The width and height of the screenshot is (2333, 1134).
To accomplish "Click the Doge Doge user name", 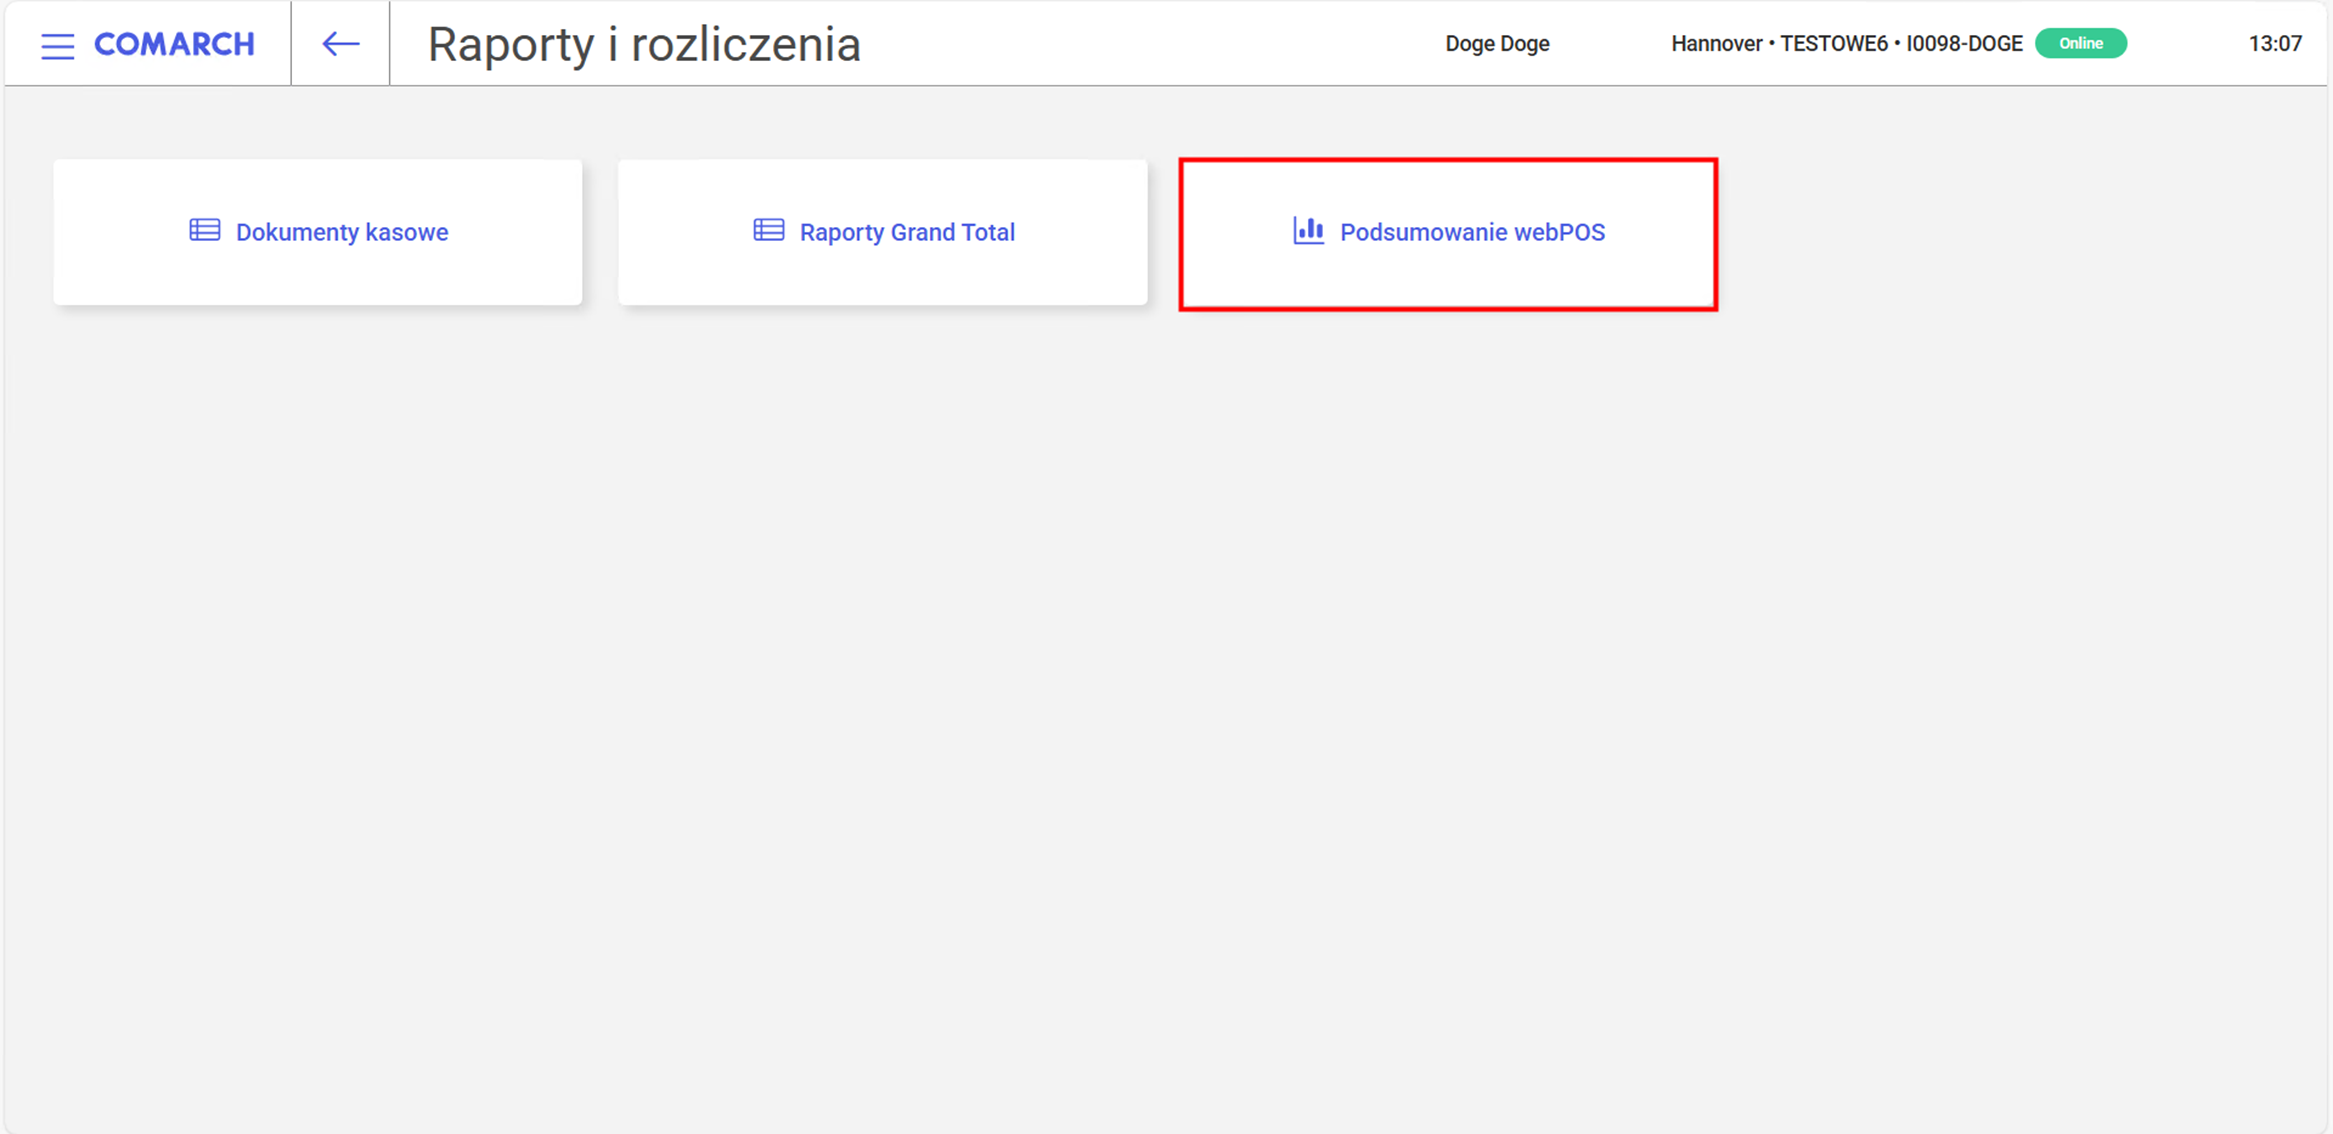I will click(1497, 44).
